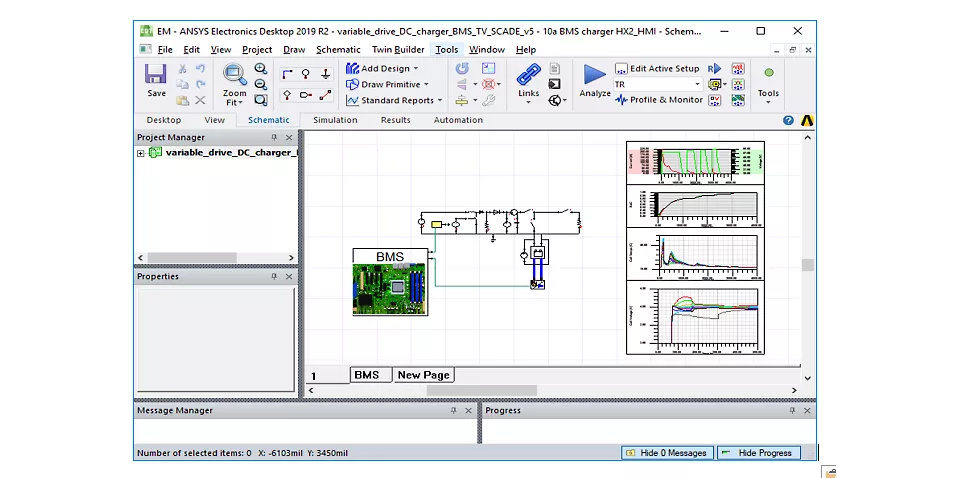The image size is (955, 478).
Task: Place a ground symbol
Action: tap(326, 74)
